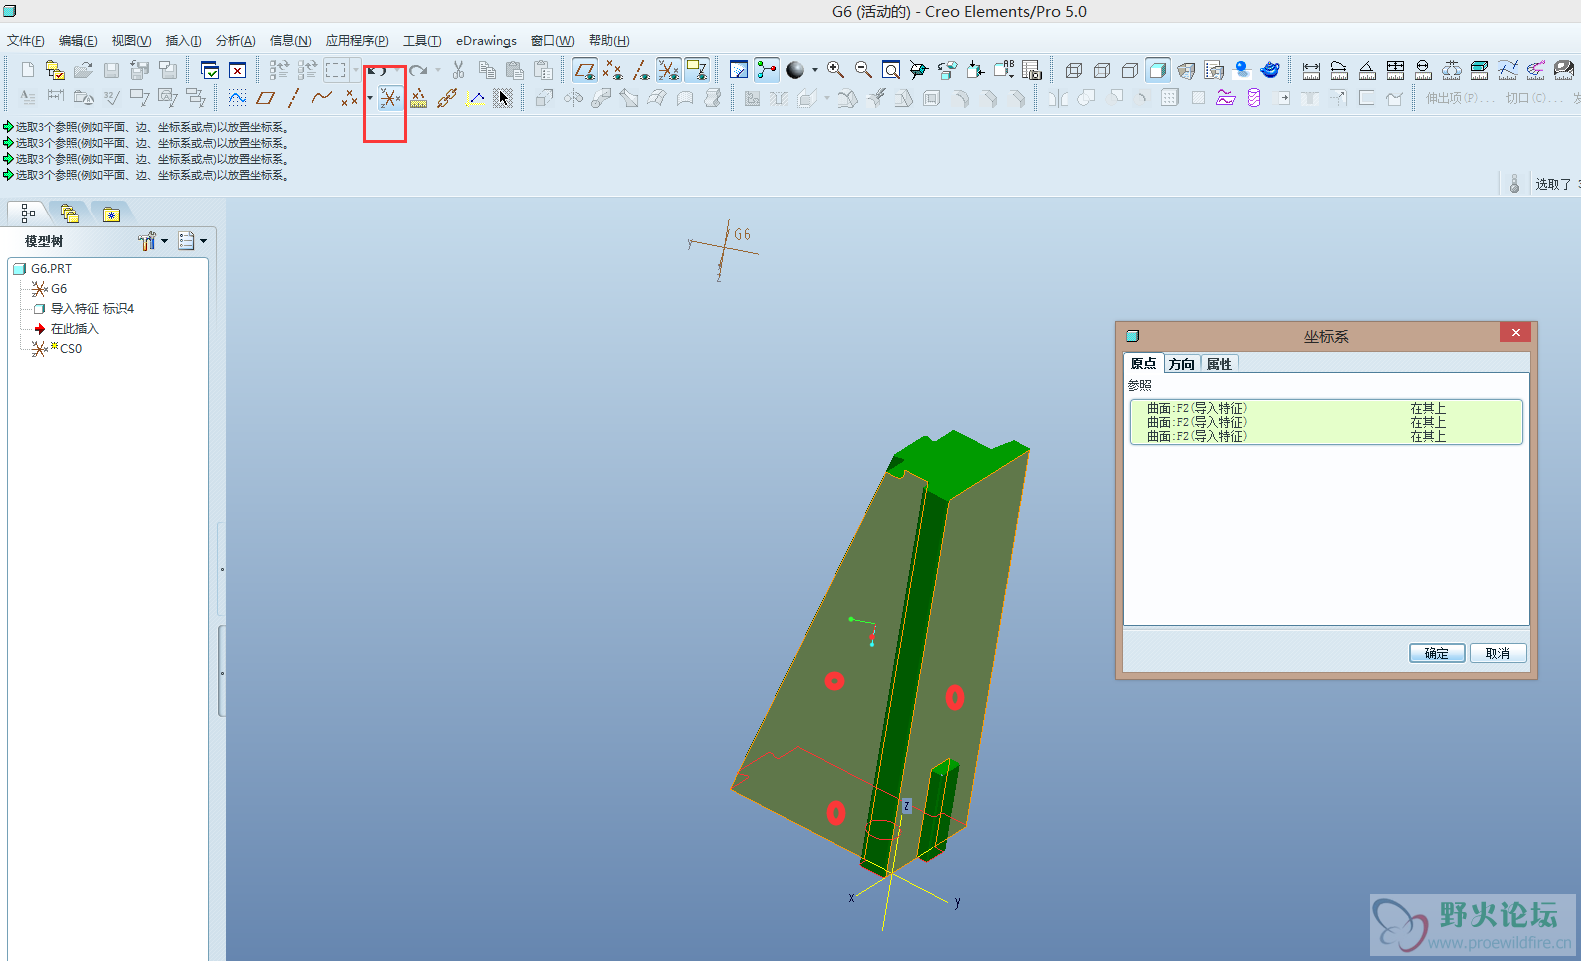Expand the datum point tool dropdown arrow
The width and height of the screenshot is (1581, 961).
click(x=369, y=98)
